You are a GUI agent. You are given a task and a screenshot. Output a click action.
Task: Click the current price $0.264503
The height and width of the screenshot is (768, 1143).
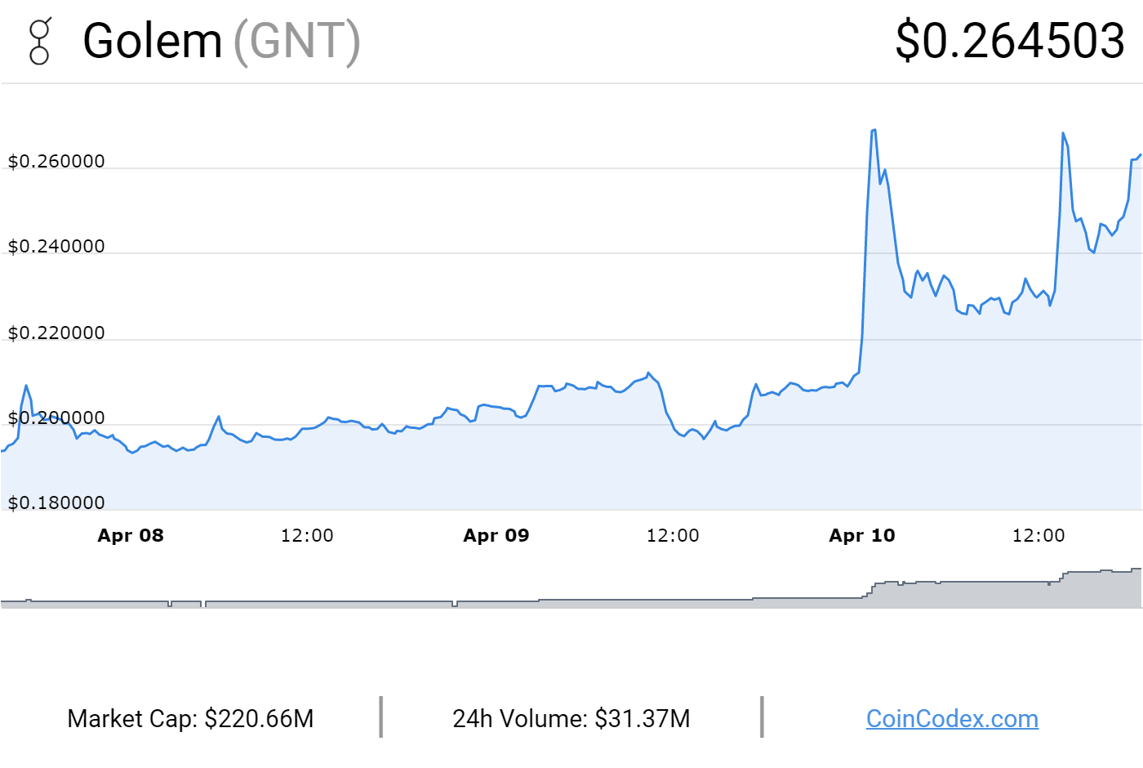(x=1010, y=41)
